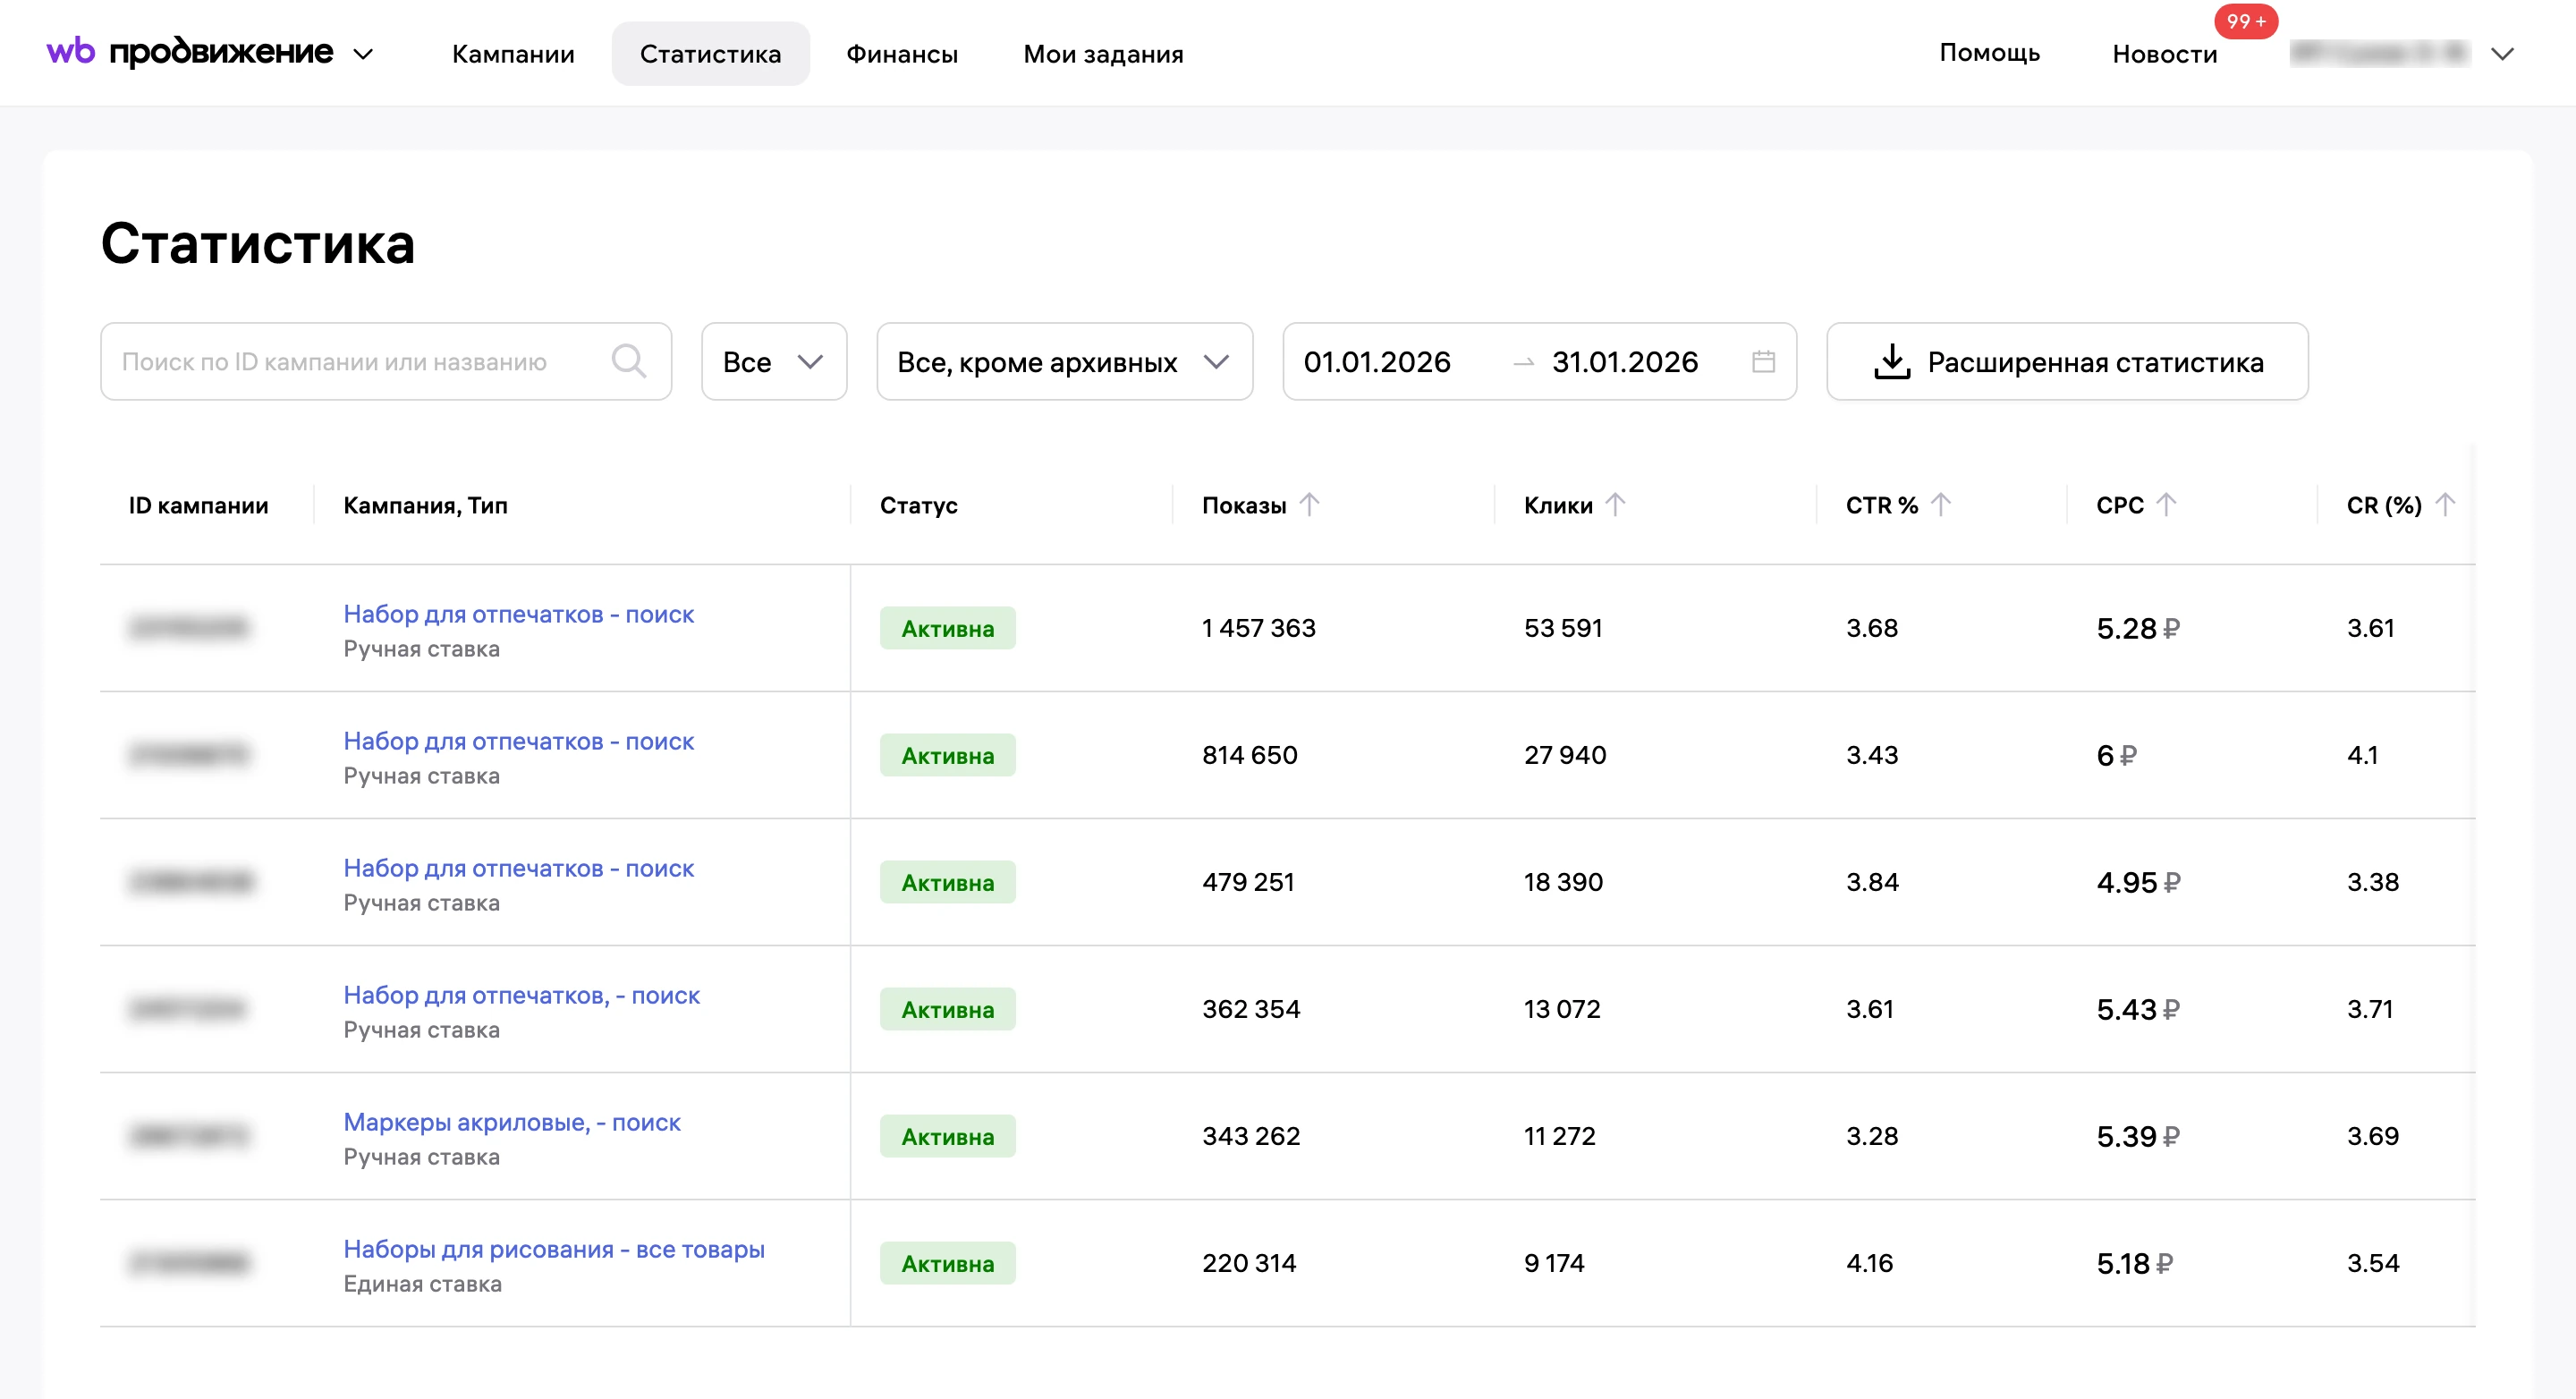The image size is (2576, 1399).
Task: Open Новости in the header
Action: tap(2164, 54)
